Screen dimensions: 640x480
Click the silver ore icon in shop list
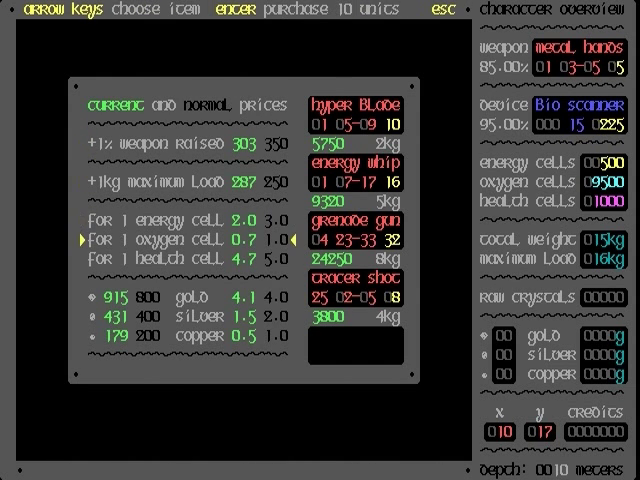pos(93,316)
